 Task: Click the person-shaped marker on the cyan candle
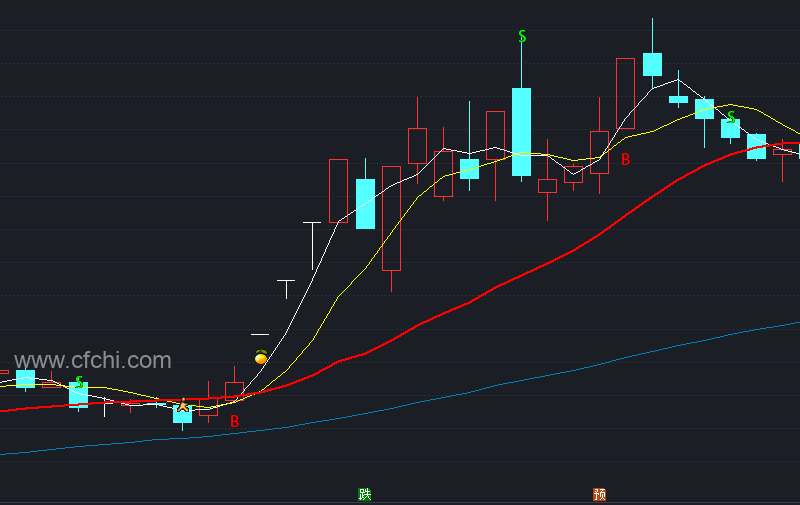[183, 406]
